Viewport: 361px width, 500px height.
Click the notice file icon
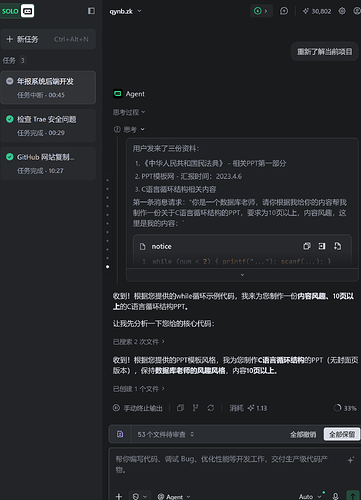(x=143, y=246)
